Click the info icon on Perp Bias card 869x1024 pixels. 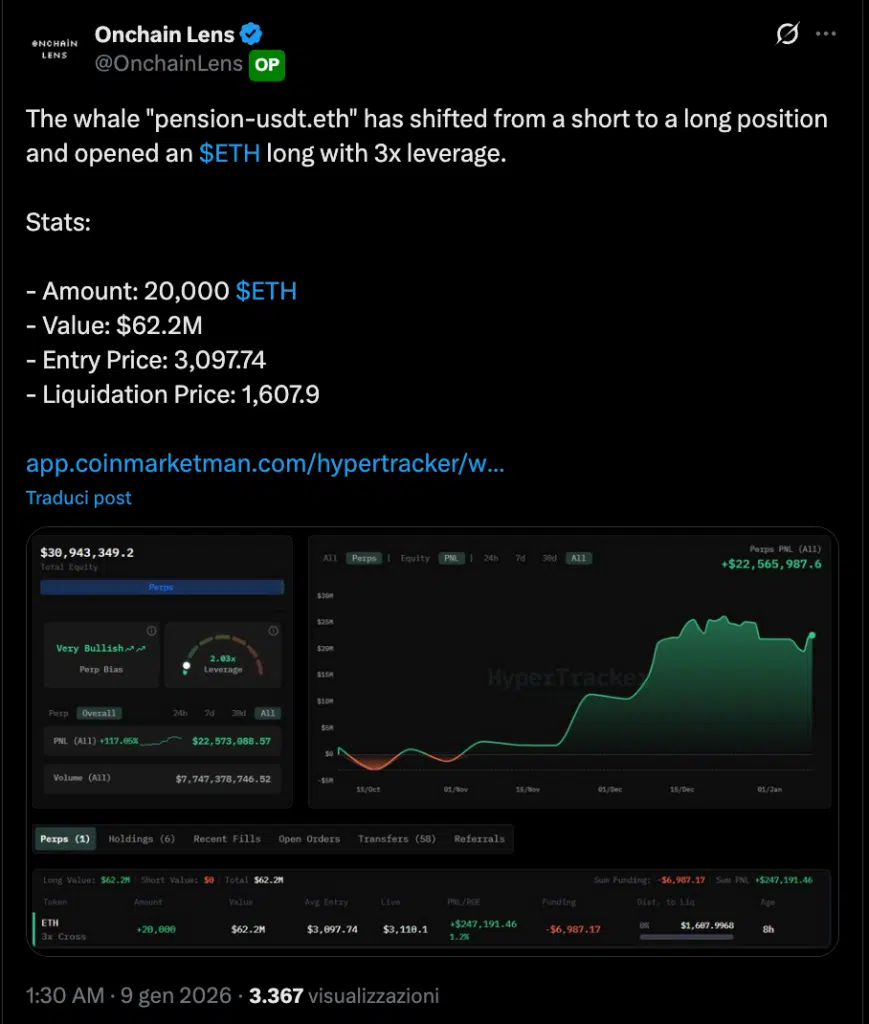[151, 630]
